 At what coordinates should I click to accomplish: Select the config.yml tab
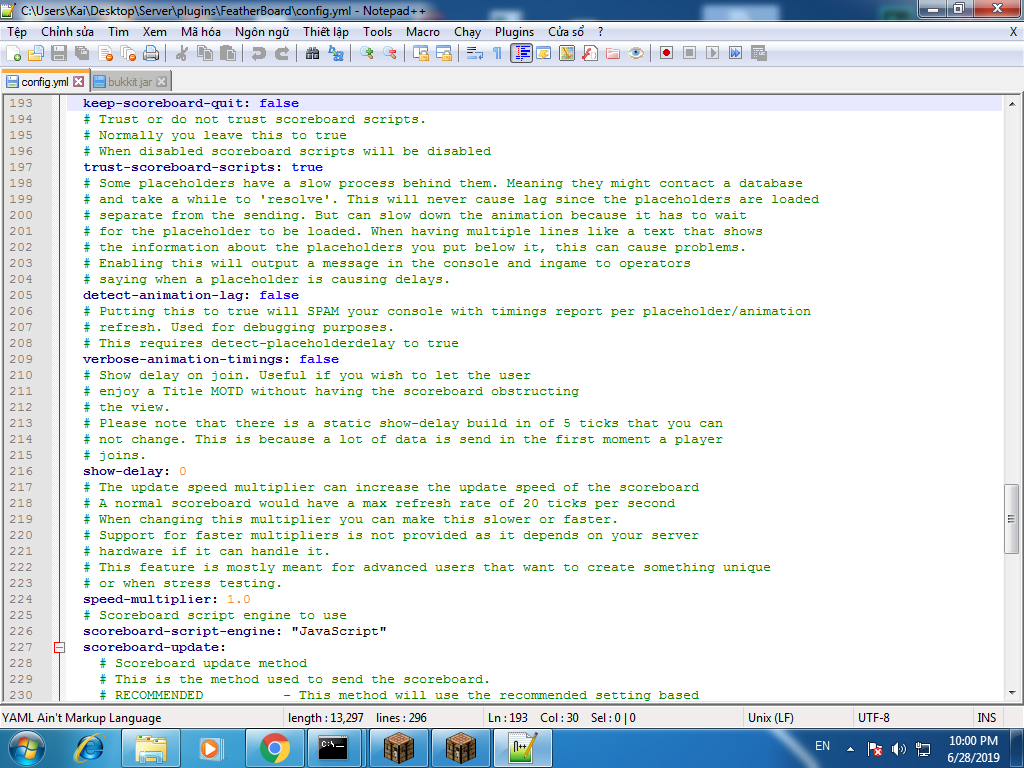coord(44,82)
